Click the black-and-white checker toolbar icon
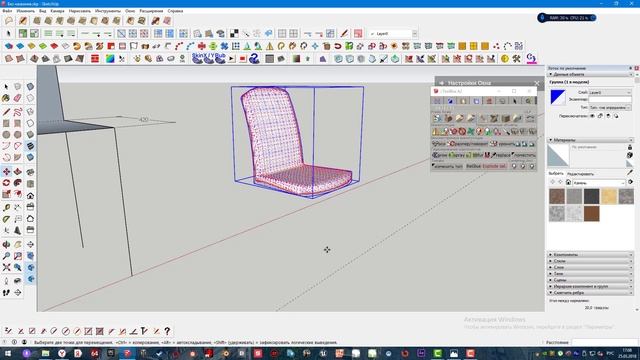The image size is (640, 360). click(x=234, y=33)
